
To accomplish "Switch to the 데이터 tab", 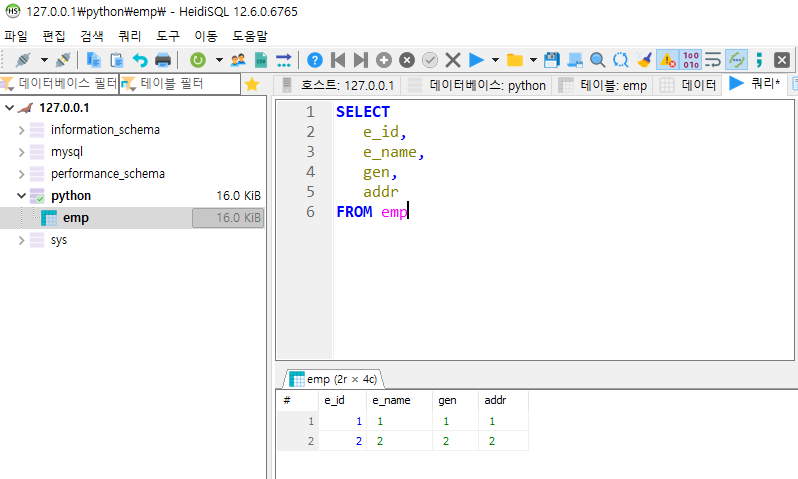I will click(688, 85).
